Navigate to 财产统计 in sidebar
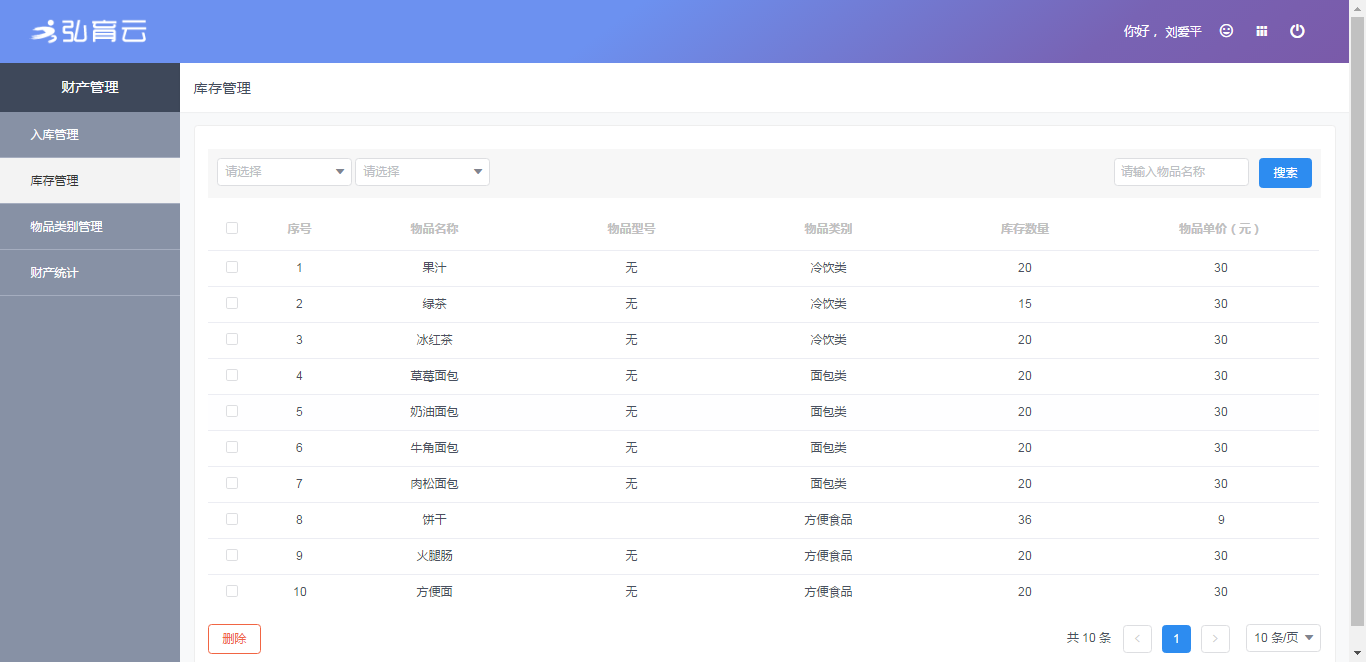The width and height of the screenshot is (1366, 662). (55, 273)
